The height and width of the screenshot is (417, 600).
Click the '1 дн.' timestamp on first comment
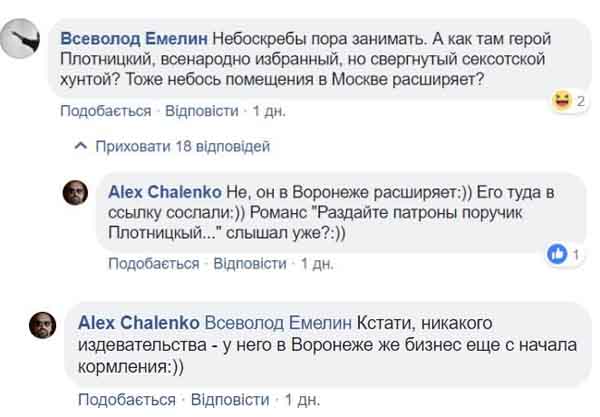coord(270,108)
